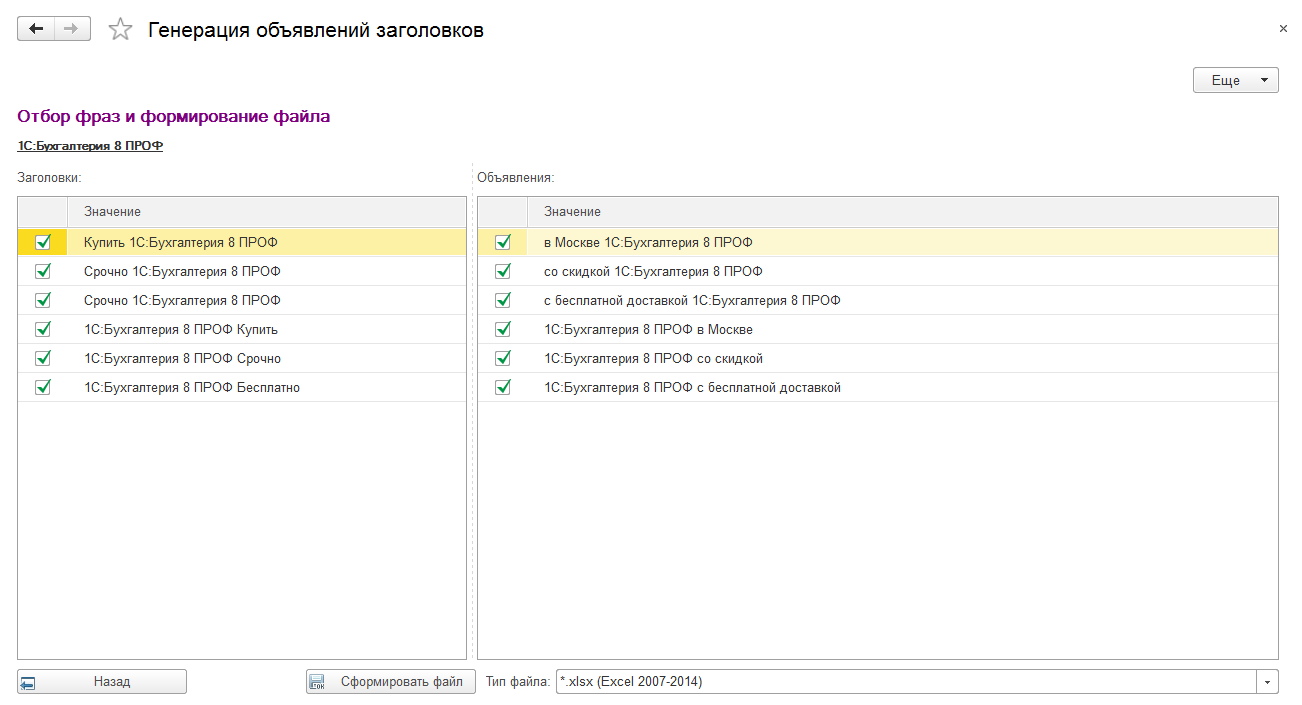Uncheck 1С:Бухгалтерия 8 ПРОФ в Москве ad
1302x705 pixels.
pyautogui.click(x=502, y=329)
